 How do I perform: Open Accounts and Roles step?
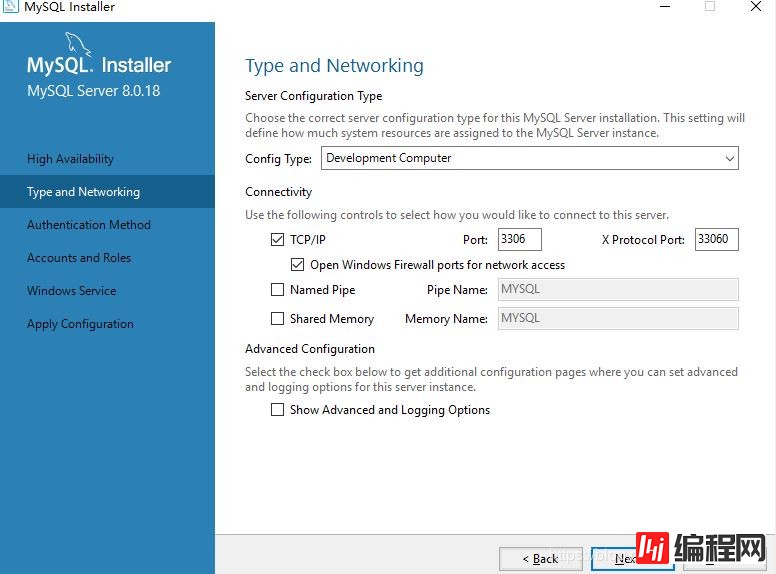(79, 258)
